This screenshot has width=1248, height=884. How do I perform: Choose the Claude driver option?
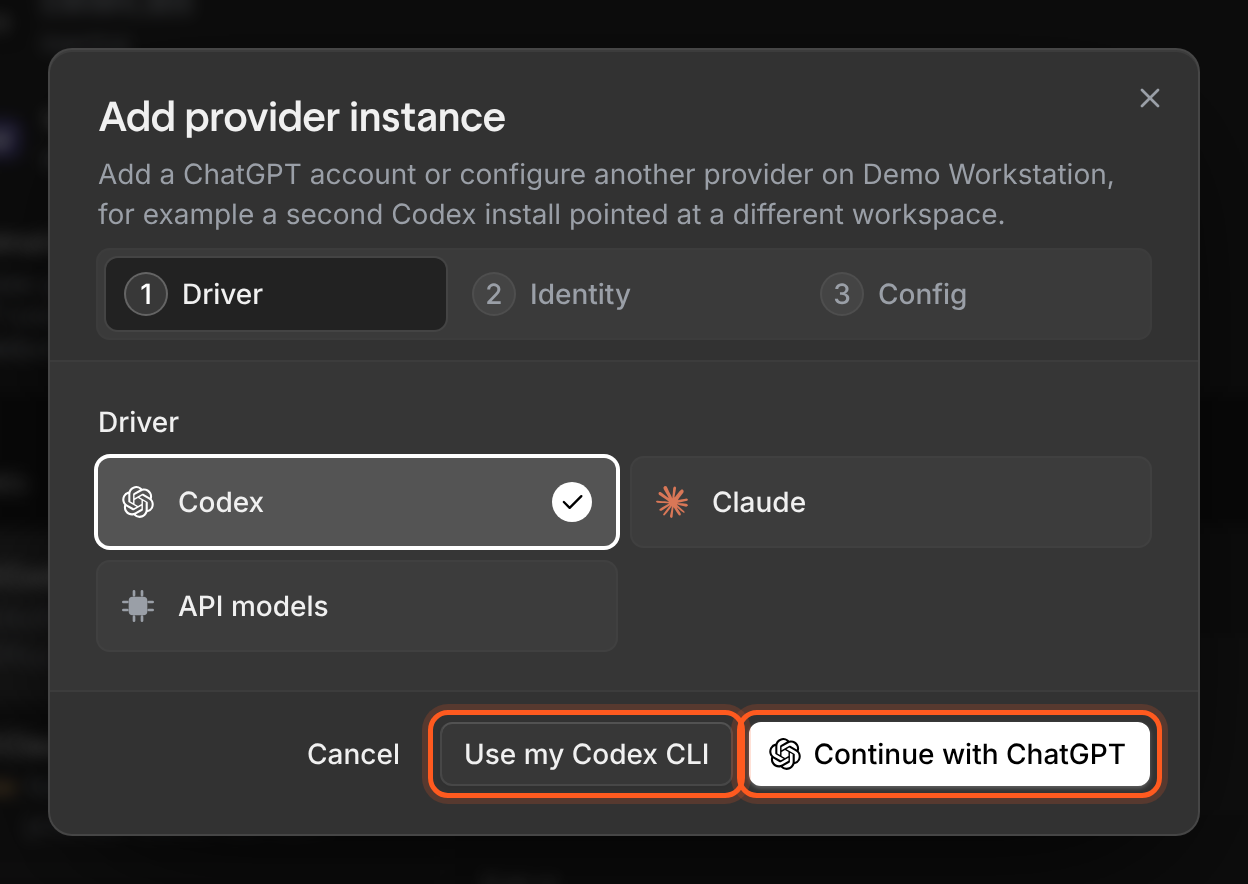point(891,502)
